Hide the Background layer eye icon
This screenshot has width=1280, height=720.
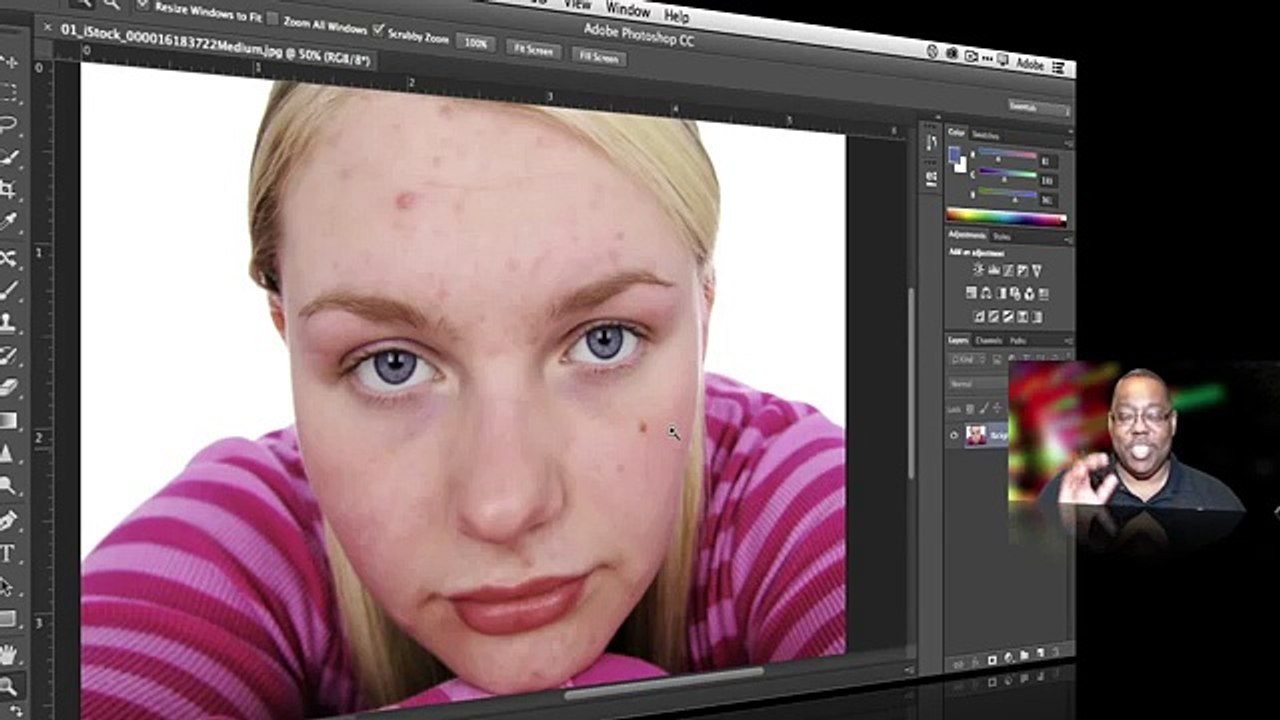coord(954,435)
